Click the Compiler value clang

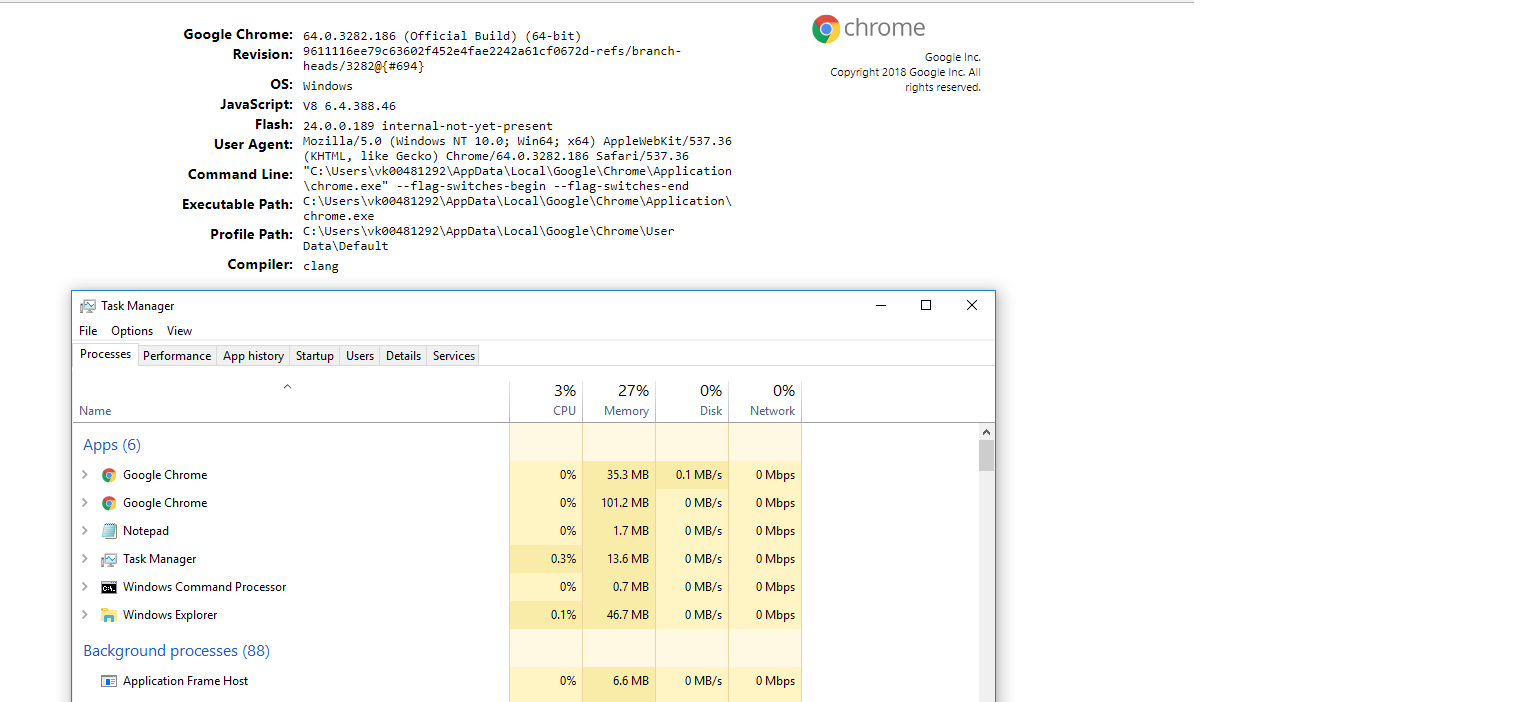click(x=321, y=266)
